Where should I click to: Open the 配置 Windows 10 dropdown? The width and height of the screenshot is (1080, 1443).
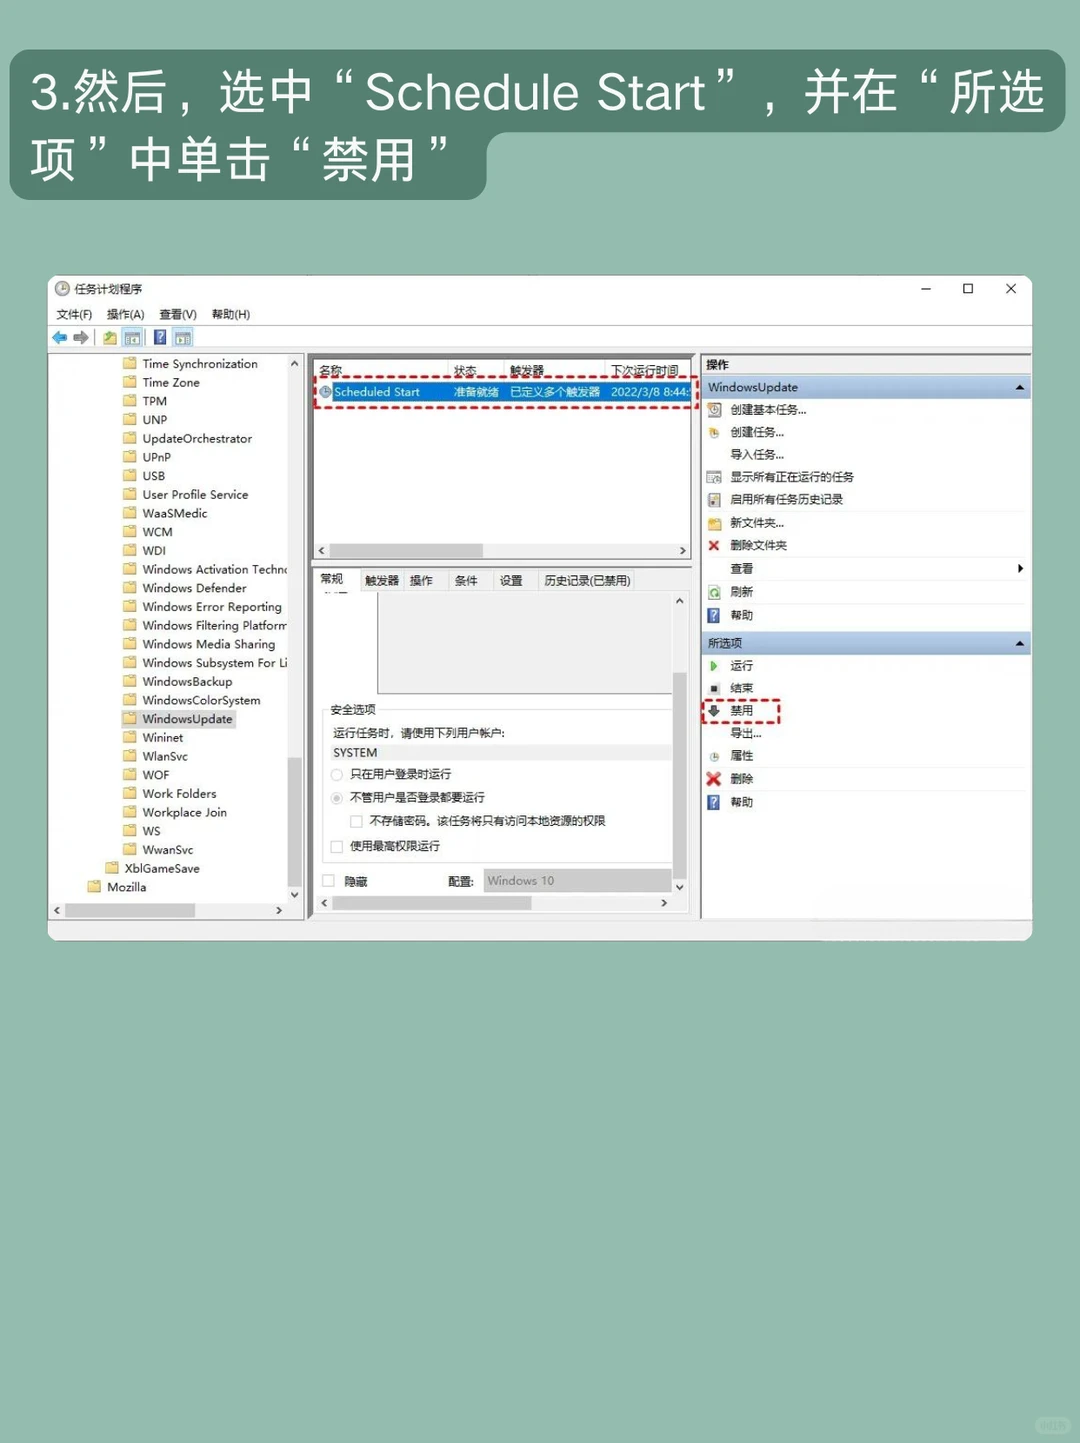[578, 881]
